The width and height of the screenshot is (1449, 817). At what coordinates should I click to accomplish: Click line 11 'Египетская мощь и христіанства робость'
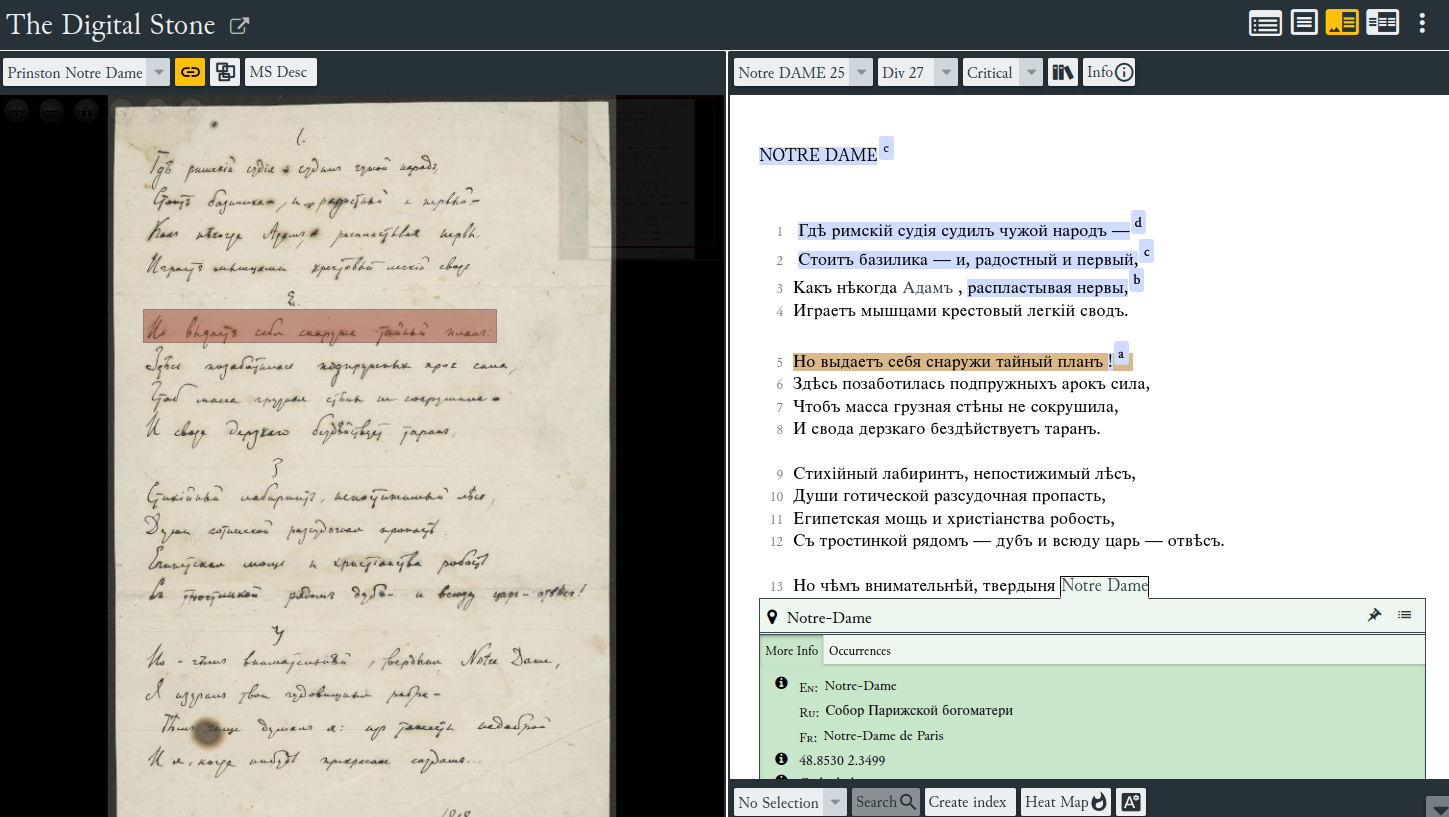click(953, 519)
